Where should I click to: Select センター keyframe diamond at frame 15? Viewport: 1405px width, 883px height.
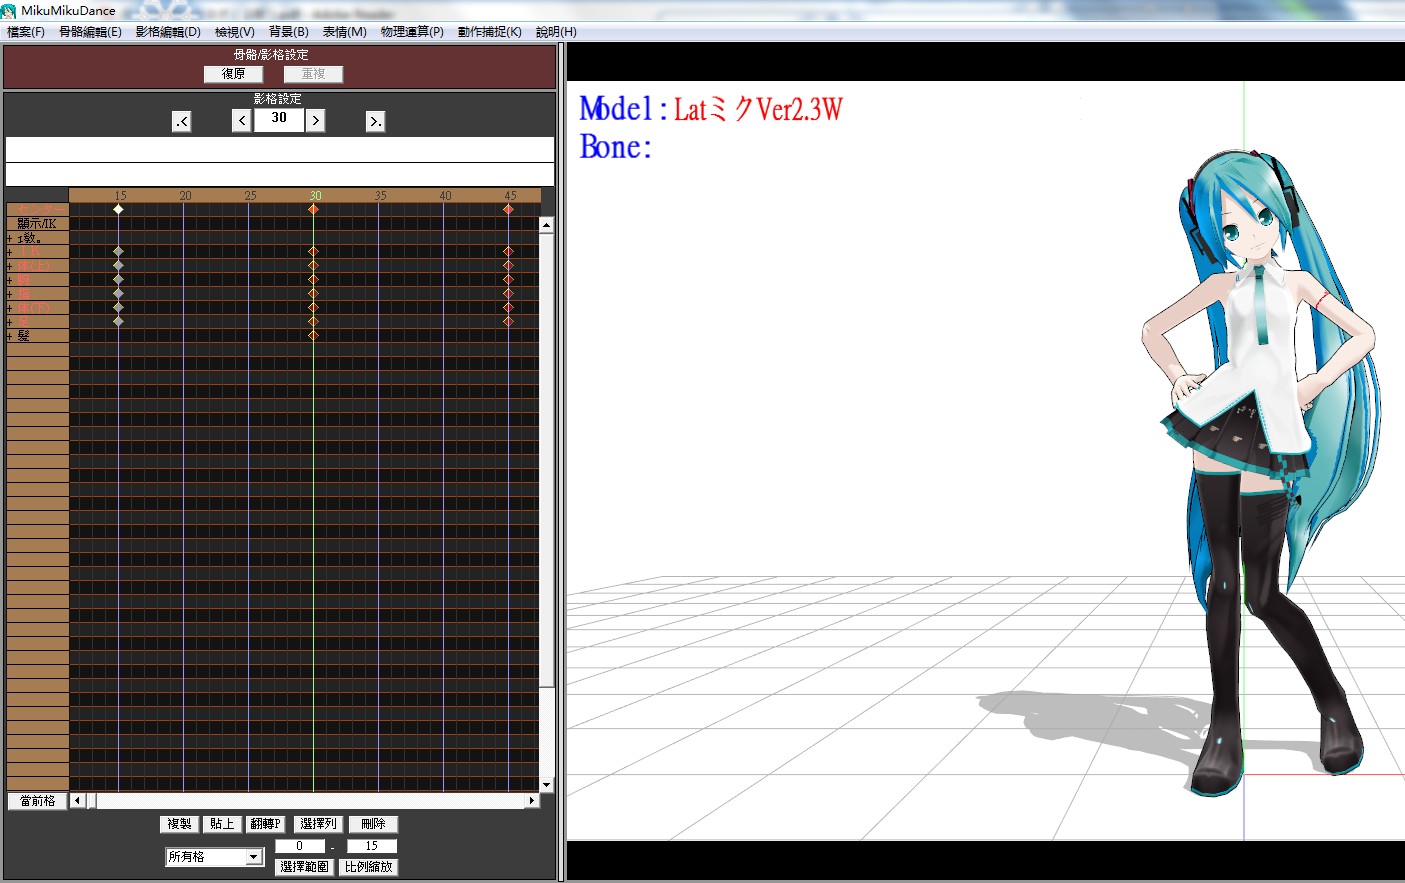[x=118, y=209]
